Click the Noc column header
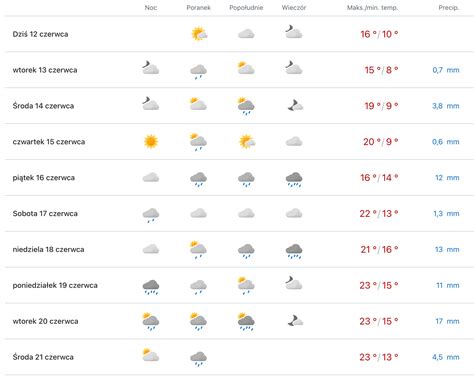474x381 pixels. (151, 7)
